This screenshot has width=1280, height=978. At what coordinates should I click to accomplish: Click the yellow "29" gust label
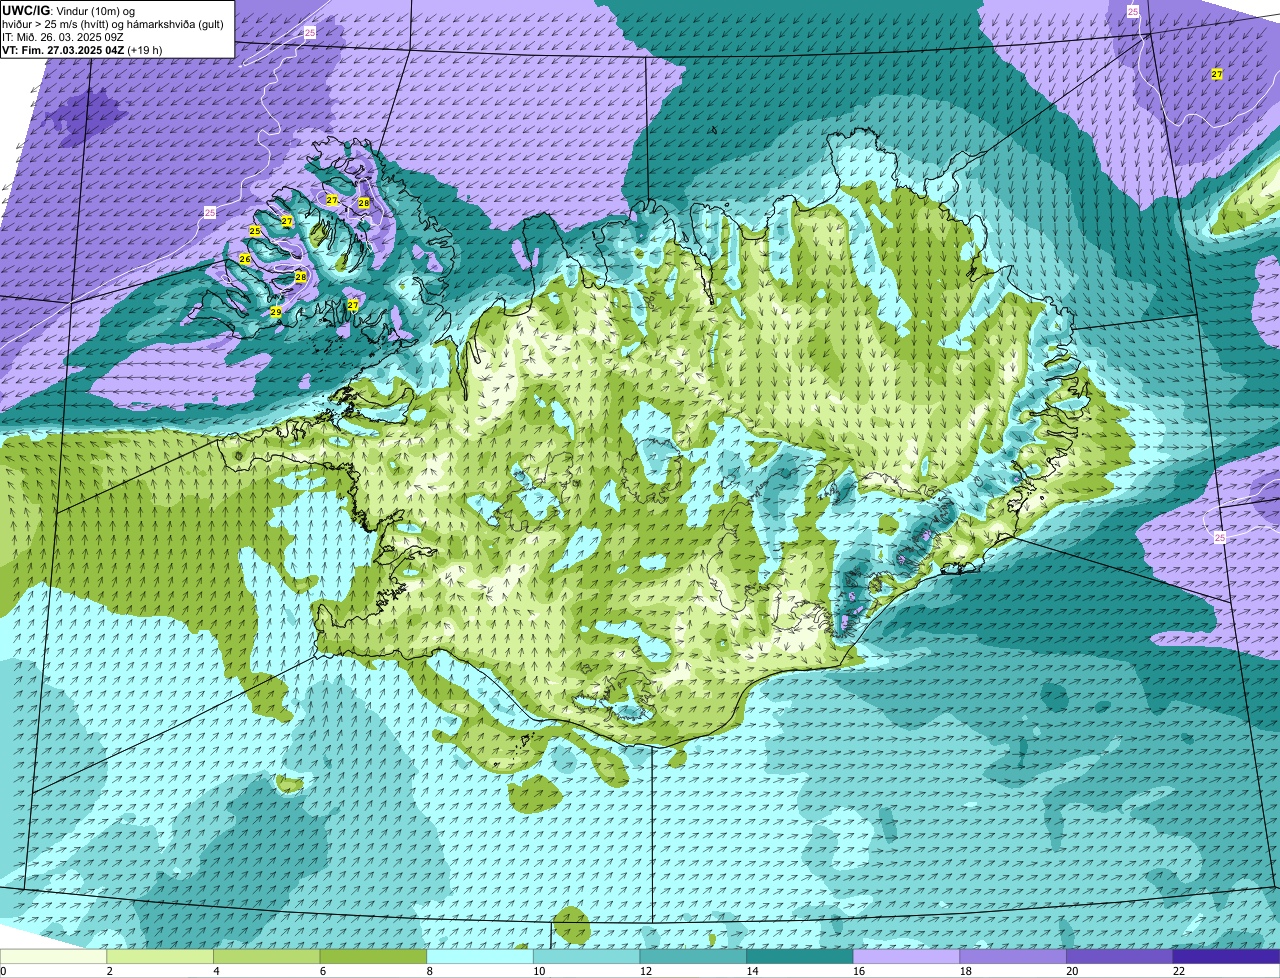tap(276, 312)
